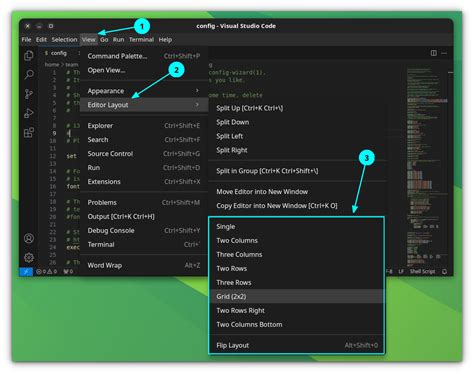This screenshot has height=374, width=474.
Task: Select Extensions in View menu
Action: [x=144, y=182]
